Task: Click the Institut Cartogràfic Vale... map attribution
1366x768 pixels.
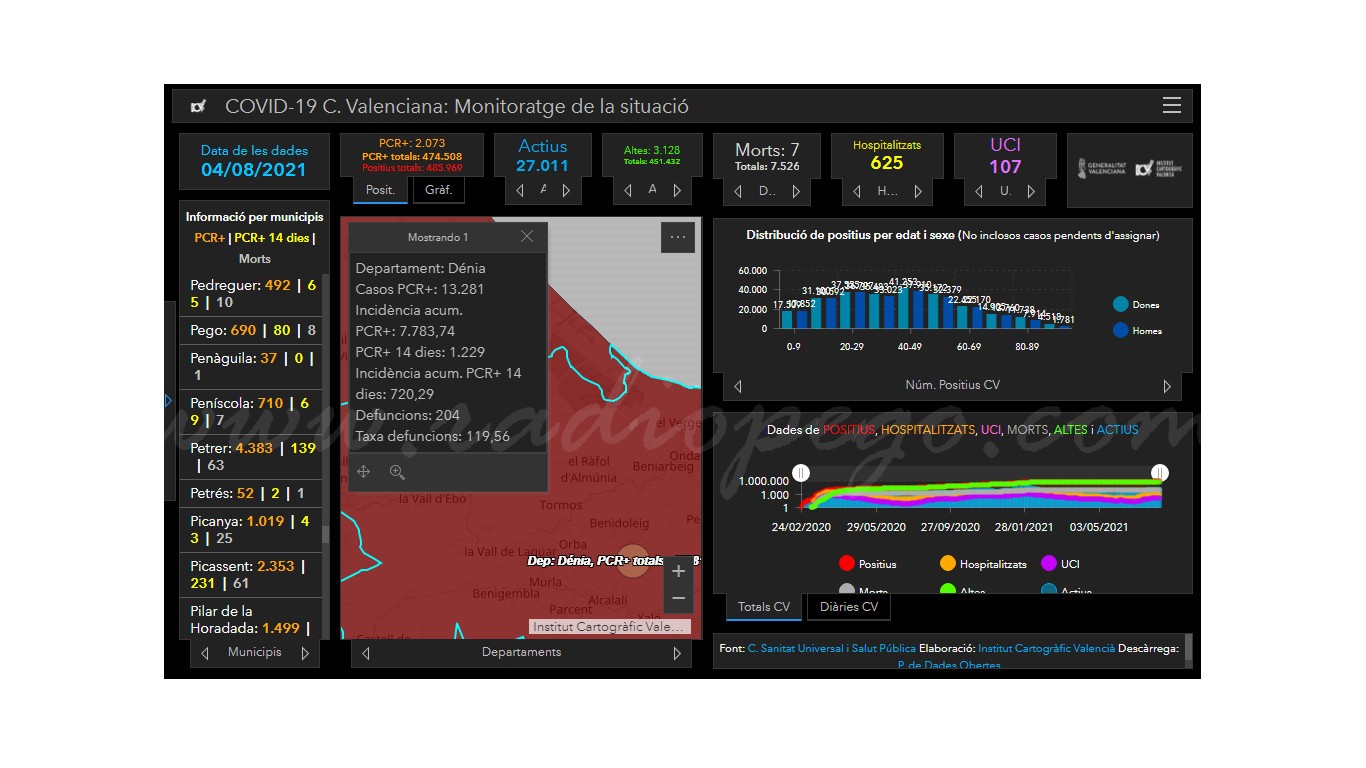Action: point(609,627)
